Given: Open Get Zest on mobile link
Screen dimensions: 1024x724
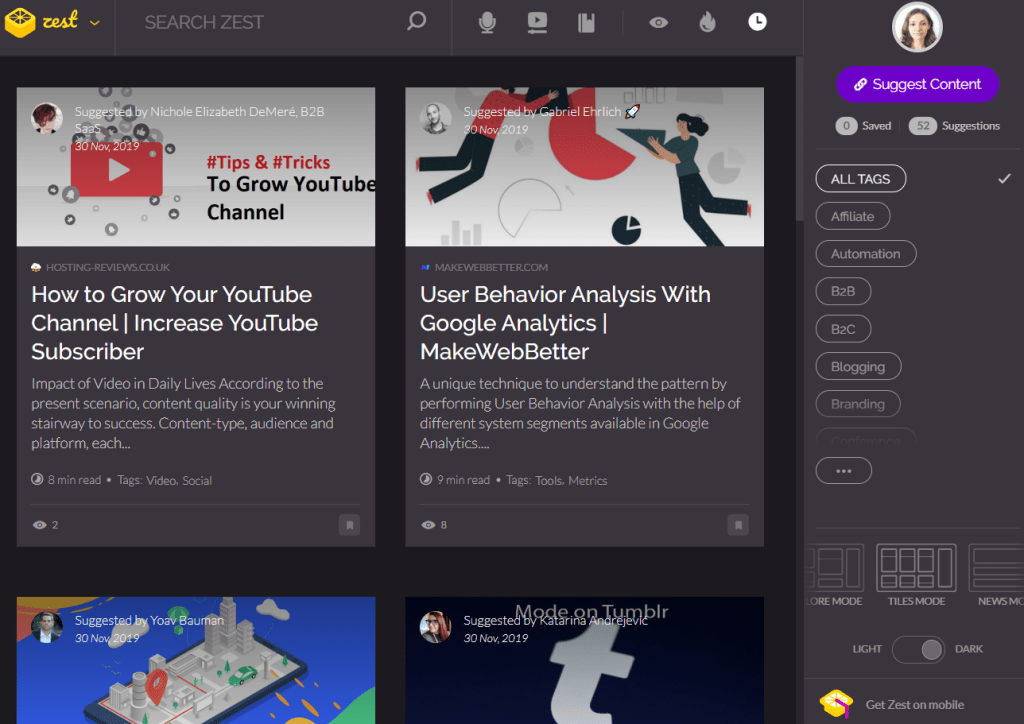Looking at the screenshot, I should (x=914, y=704).
